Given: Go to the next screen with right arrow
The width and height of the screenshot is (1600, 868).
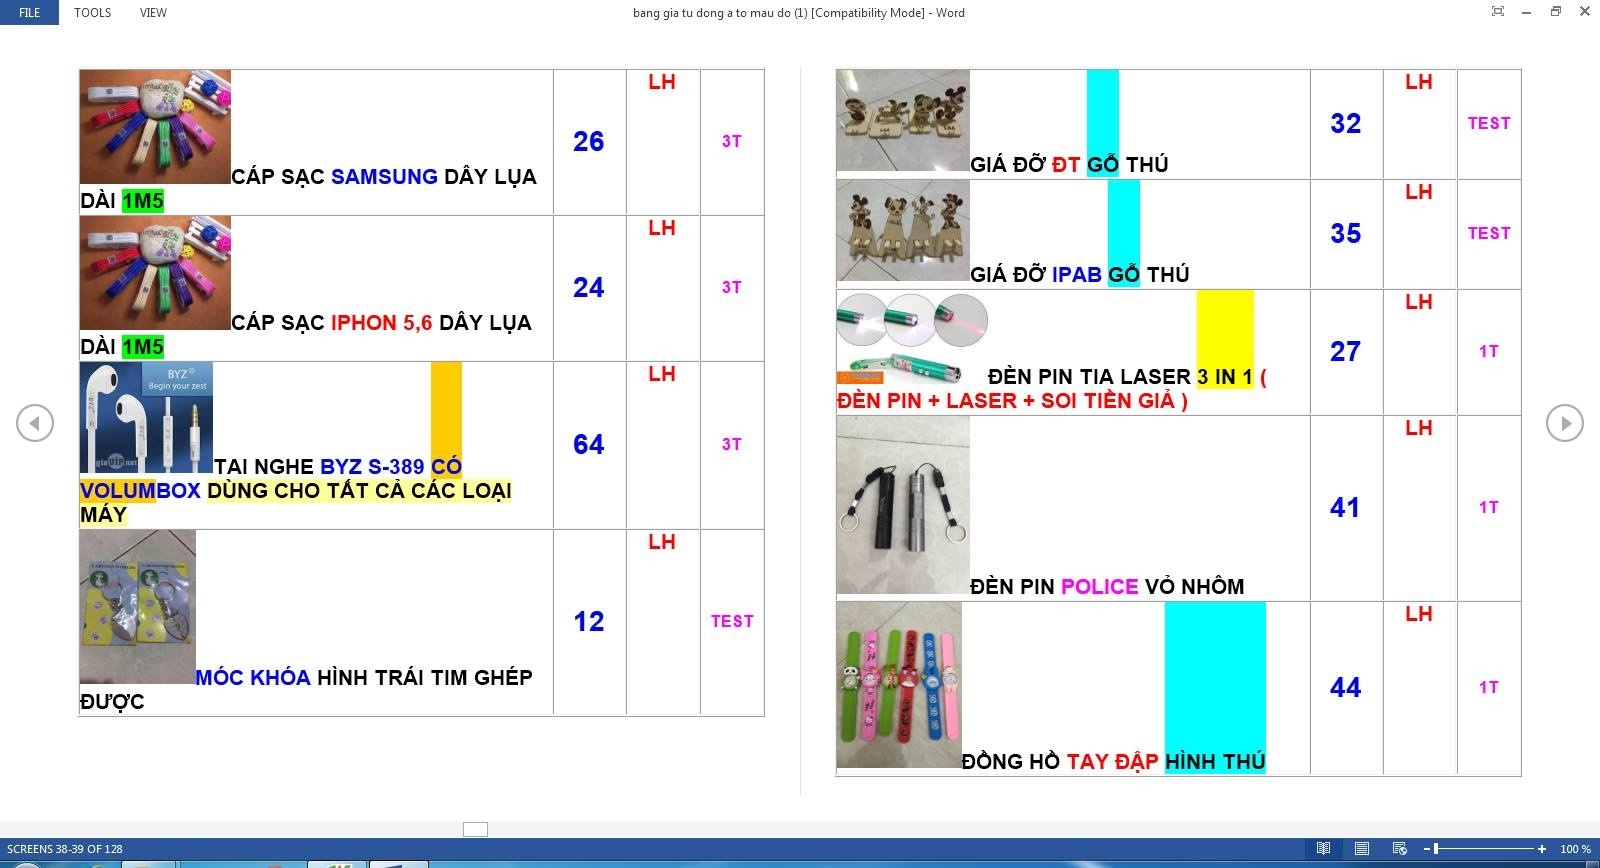Looking at the screenshot, I should pyautogui.click(x=1565, y=423).
